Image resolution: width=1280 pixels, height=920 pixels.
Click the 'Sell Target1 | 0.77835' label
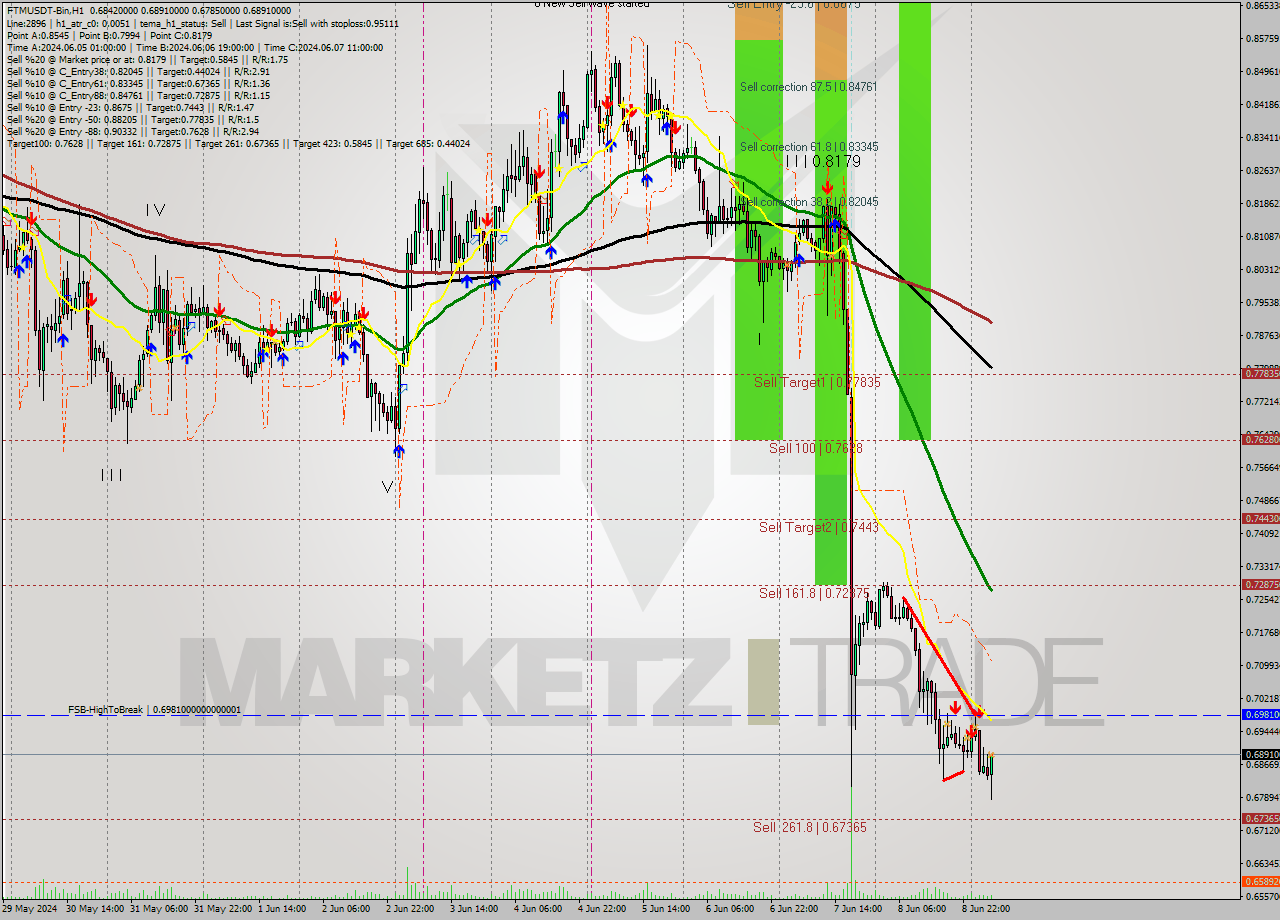817,382
